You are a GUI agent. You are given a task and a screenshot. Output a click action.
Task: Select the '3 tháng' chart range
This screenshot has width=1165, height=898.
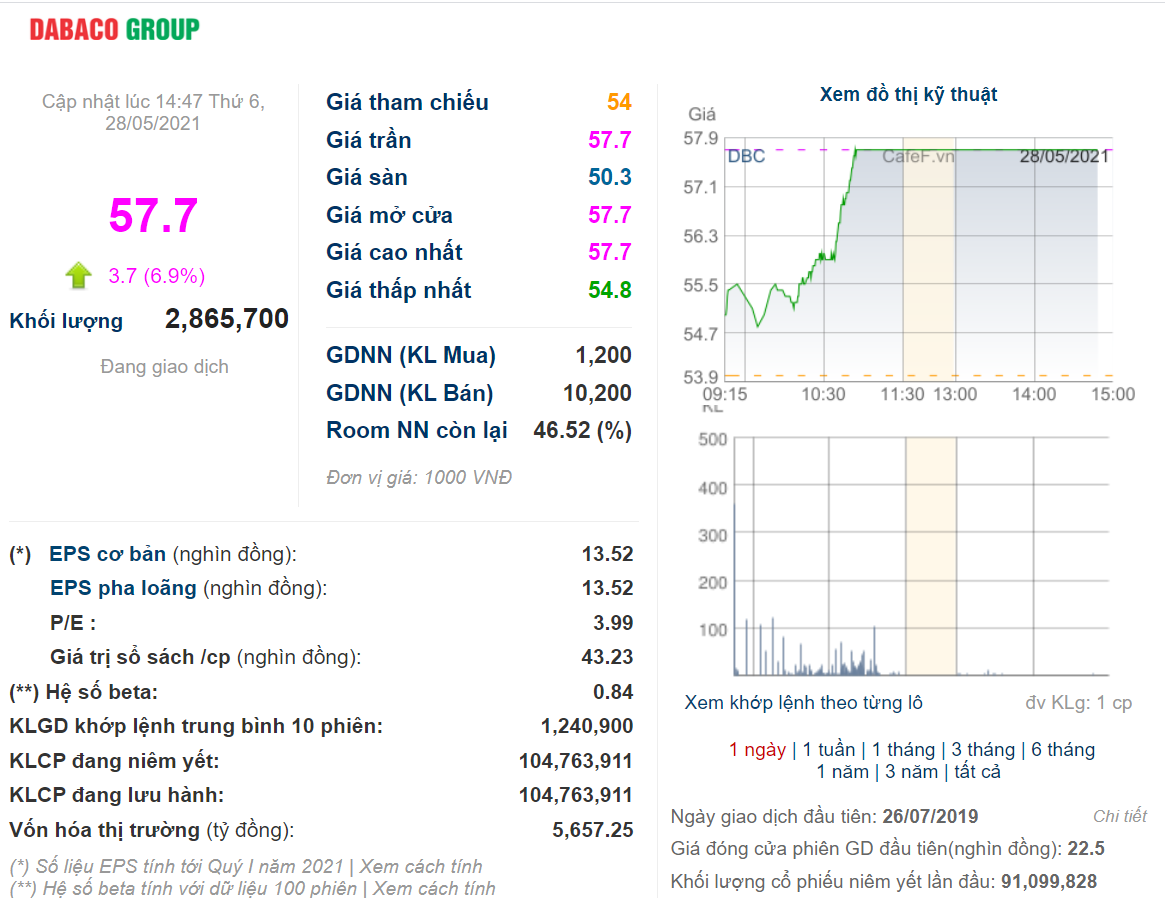[x=983, y=750]
